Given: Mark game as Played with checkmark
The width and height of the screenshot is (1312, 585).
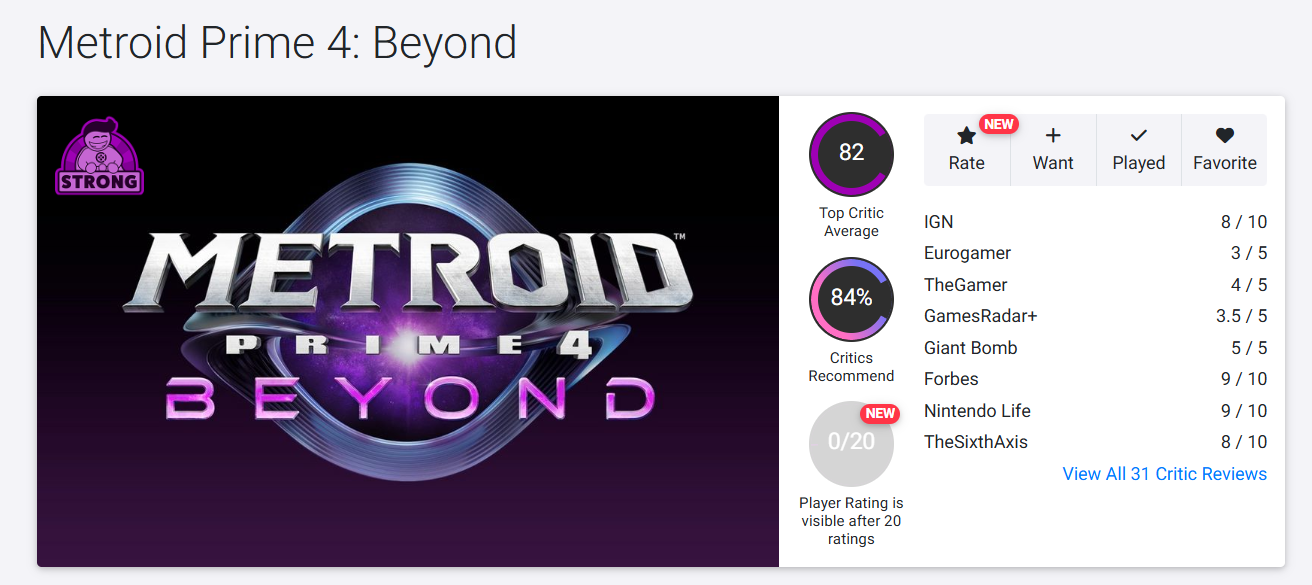Looking at the screenshot, I should click(x=1138, y=137).
